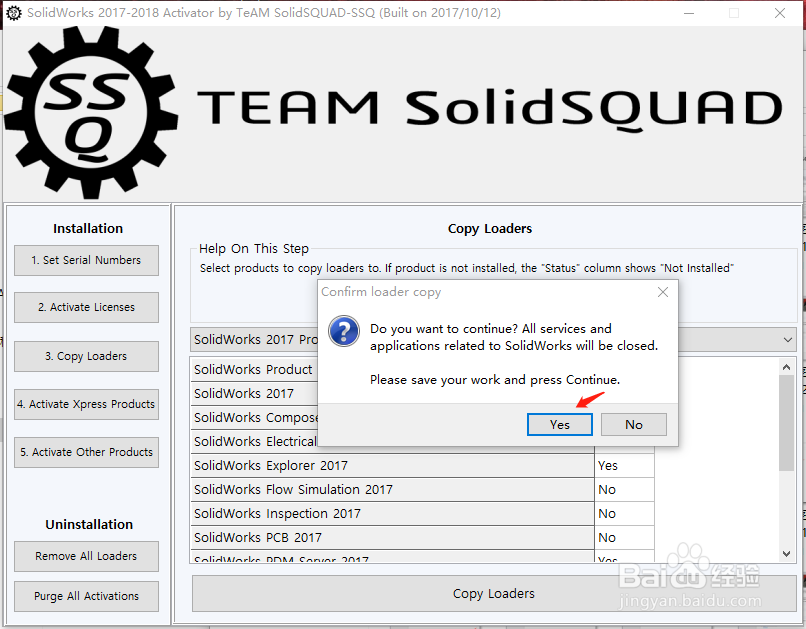Image resolution: width=806 pixels, height=629 pixels.
Task: Click Purge All Activations button
Action: click(86, 596)
